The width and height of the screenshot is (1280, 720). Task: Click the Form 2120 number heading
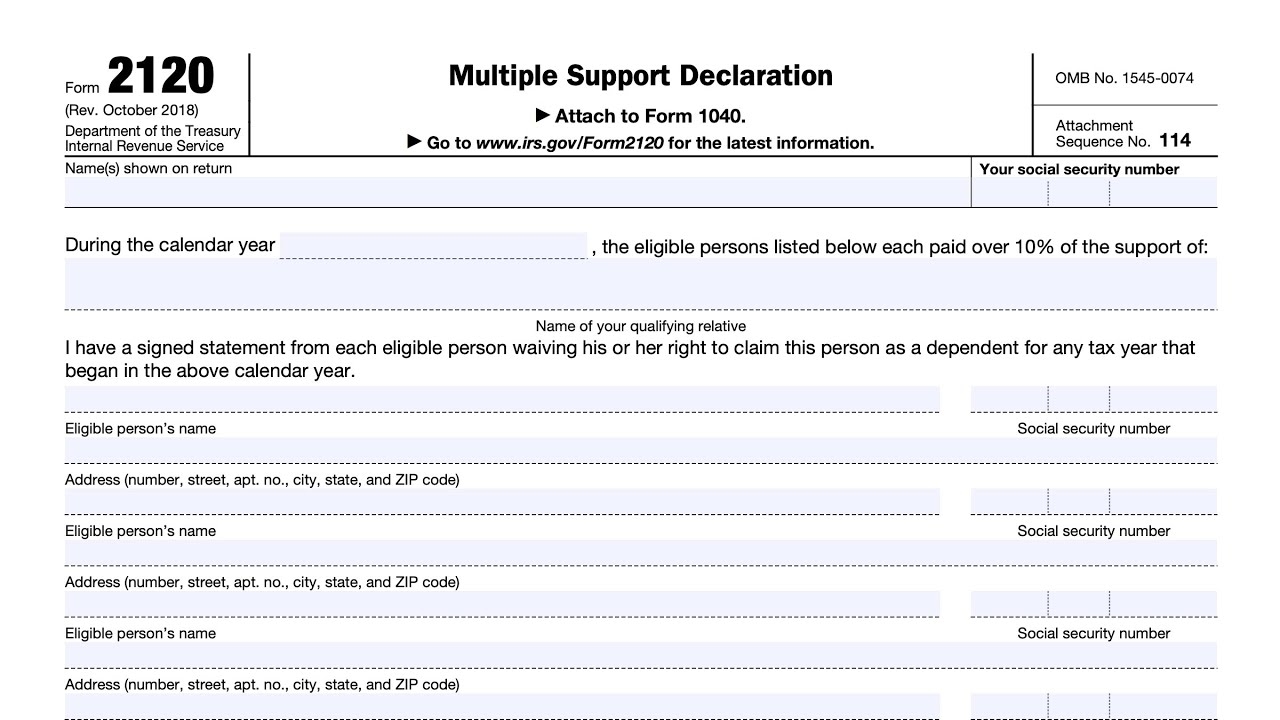pos(160,77)
